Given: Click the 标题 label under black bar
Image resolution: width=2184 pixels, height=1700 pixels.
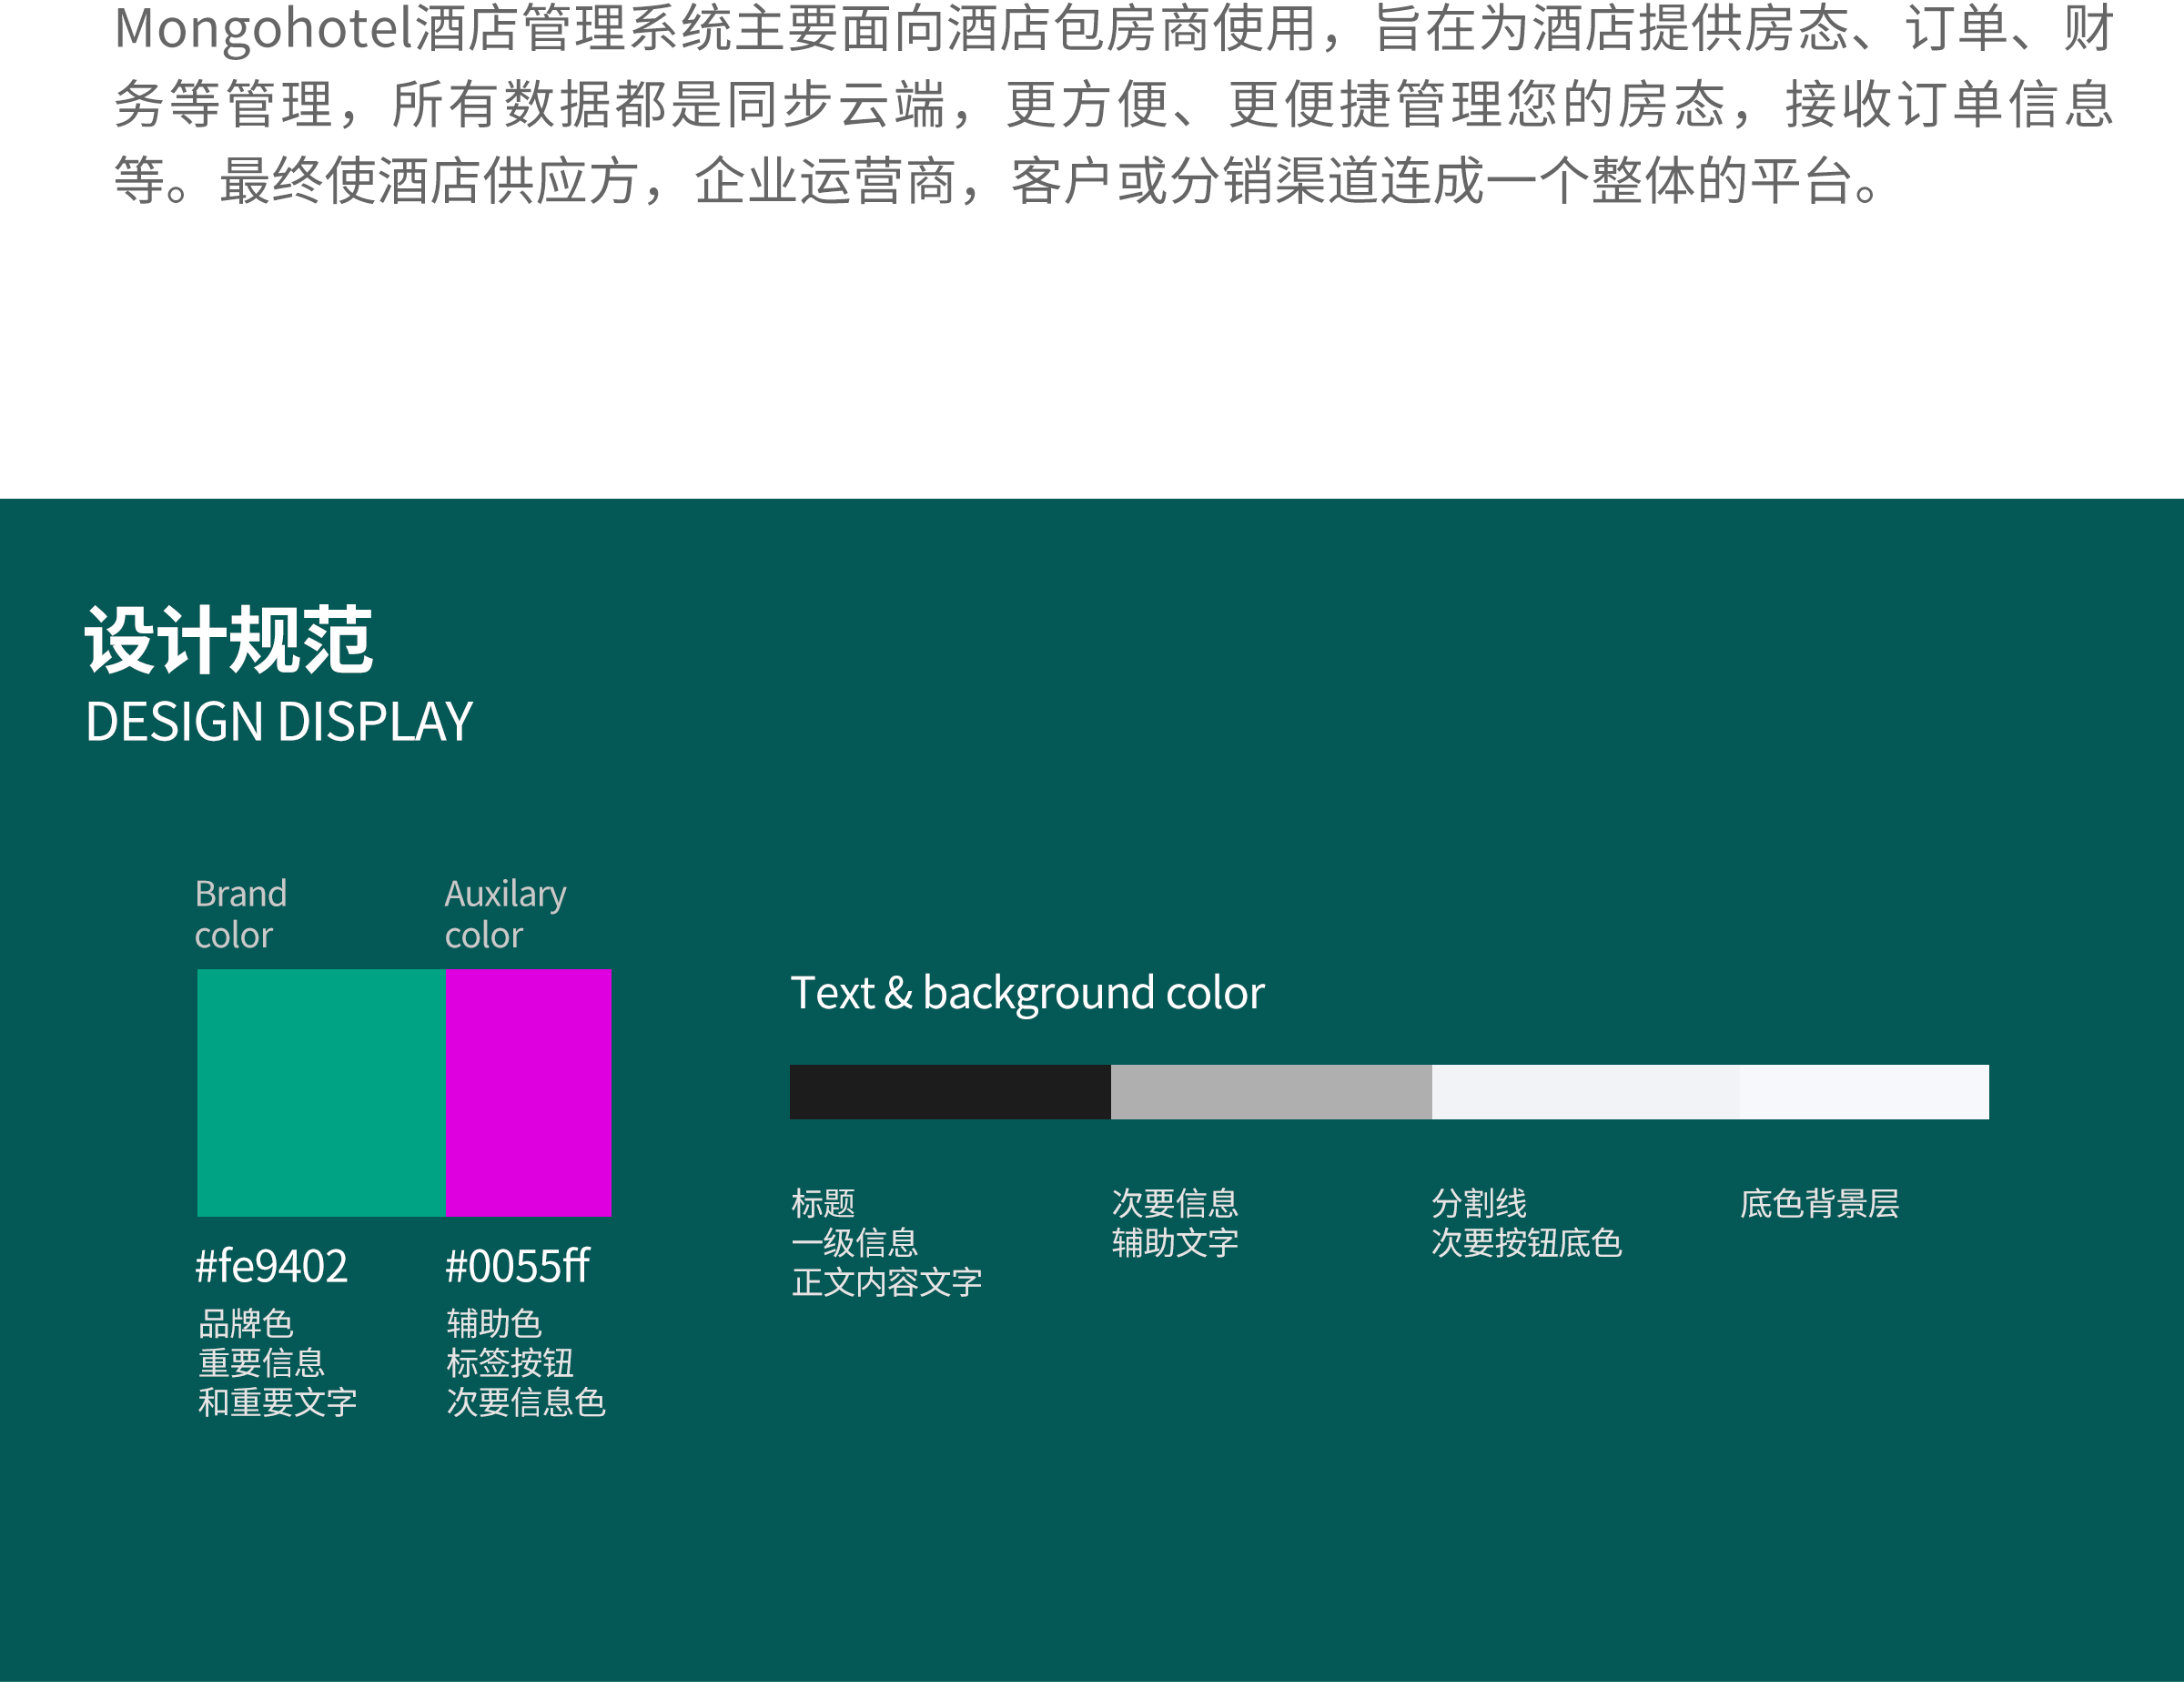Looking at the screenshot, I should 823,1203.
